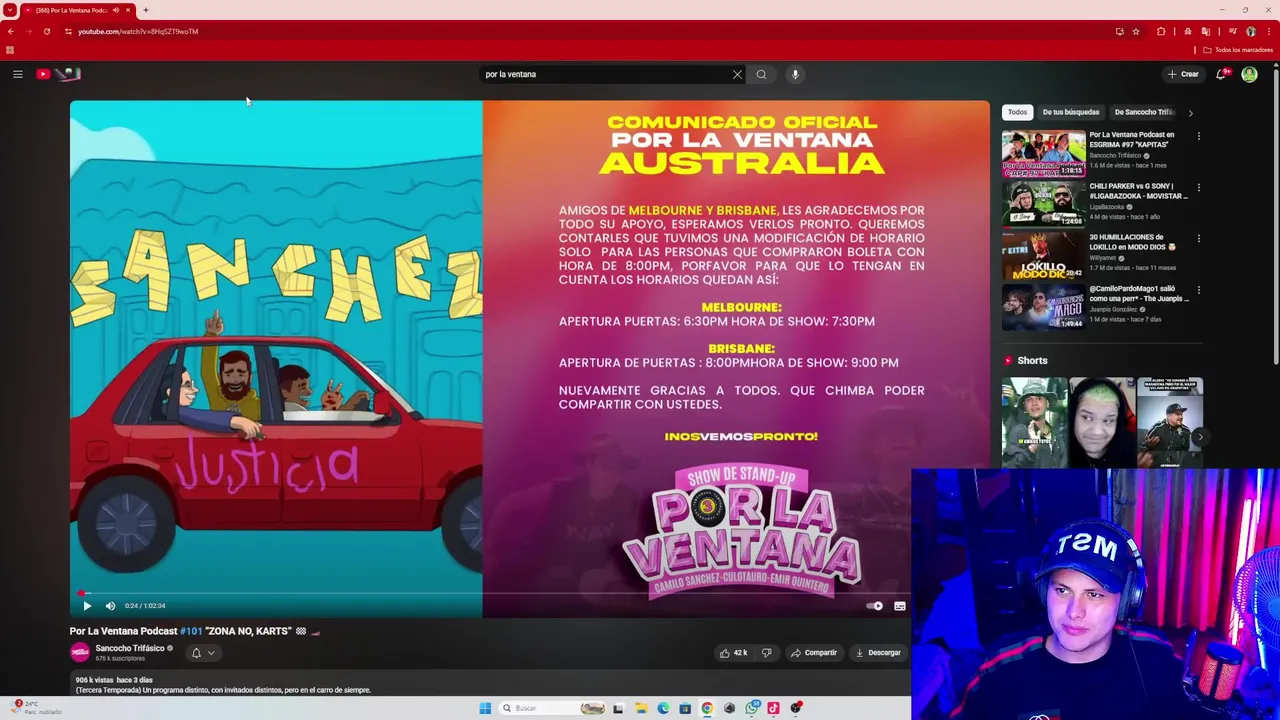Toggle the autoplay switch in player
The width and height of the screenshot is (1280, 720).
(875, 606)
